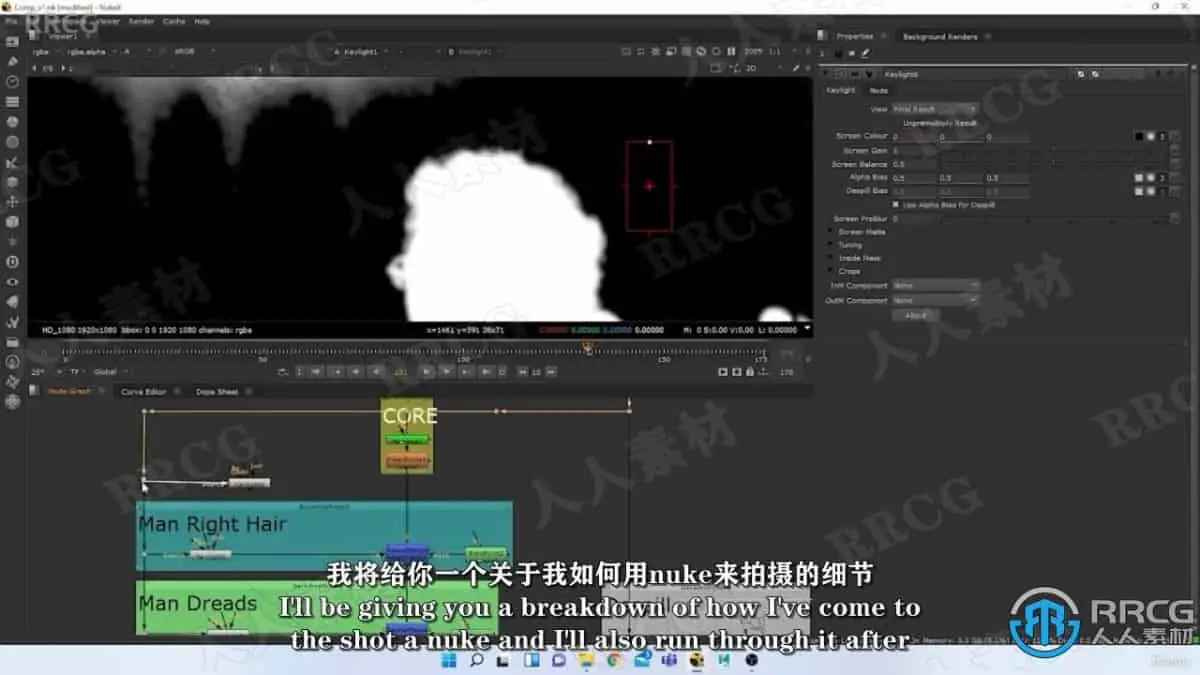This screenshot has height=675, width=1200.
Task: Play backward in the viewer timeline
Action: tap(375, 371)
